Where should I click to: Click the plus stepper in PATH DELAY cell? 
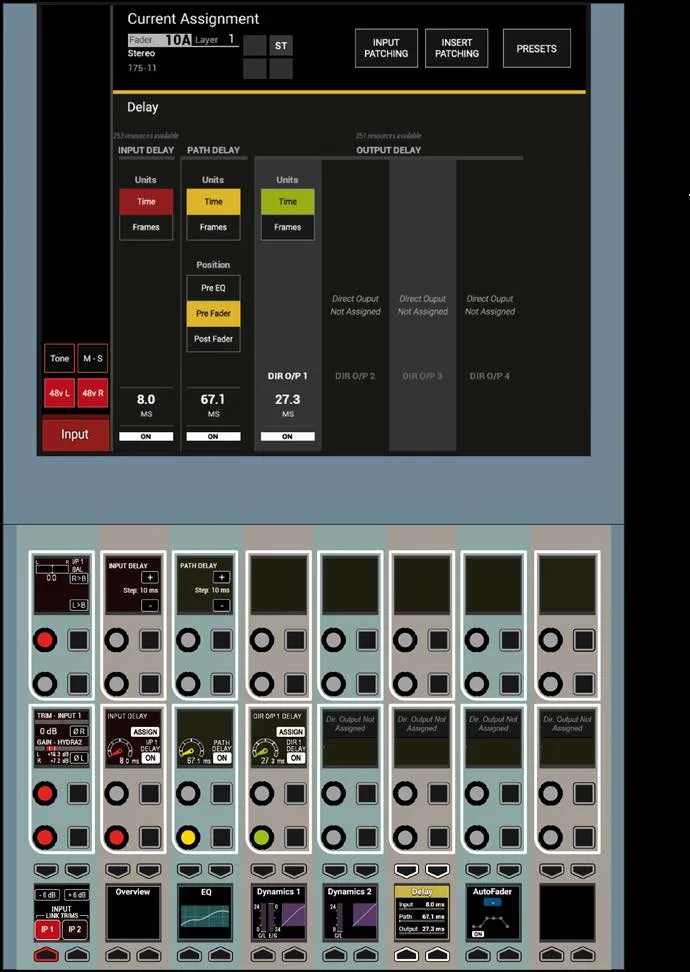tap(221, 577)
